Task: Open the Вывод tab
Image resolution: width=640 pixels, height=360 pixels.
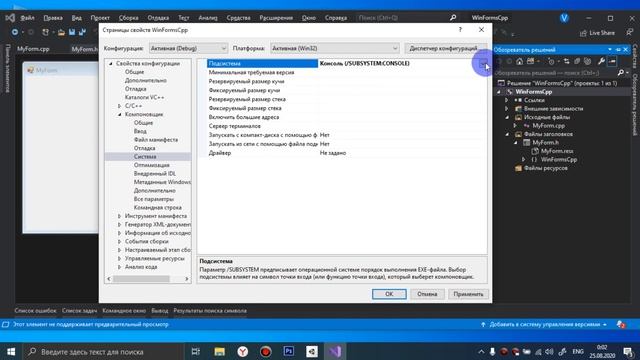Action: point(160,311)
